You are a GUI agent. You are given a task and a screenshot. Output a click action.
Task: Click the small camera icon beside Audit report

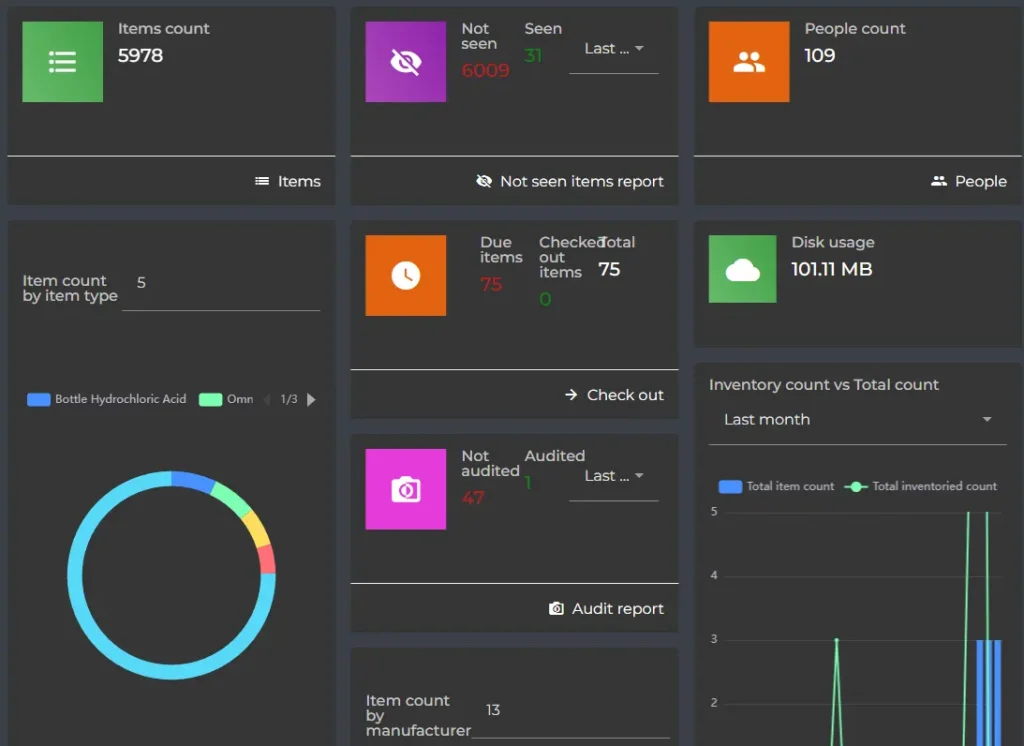556,608
